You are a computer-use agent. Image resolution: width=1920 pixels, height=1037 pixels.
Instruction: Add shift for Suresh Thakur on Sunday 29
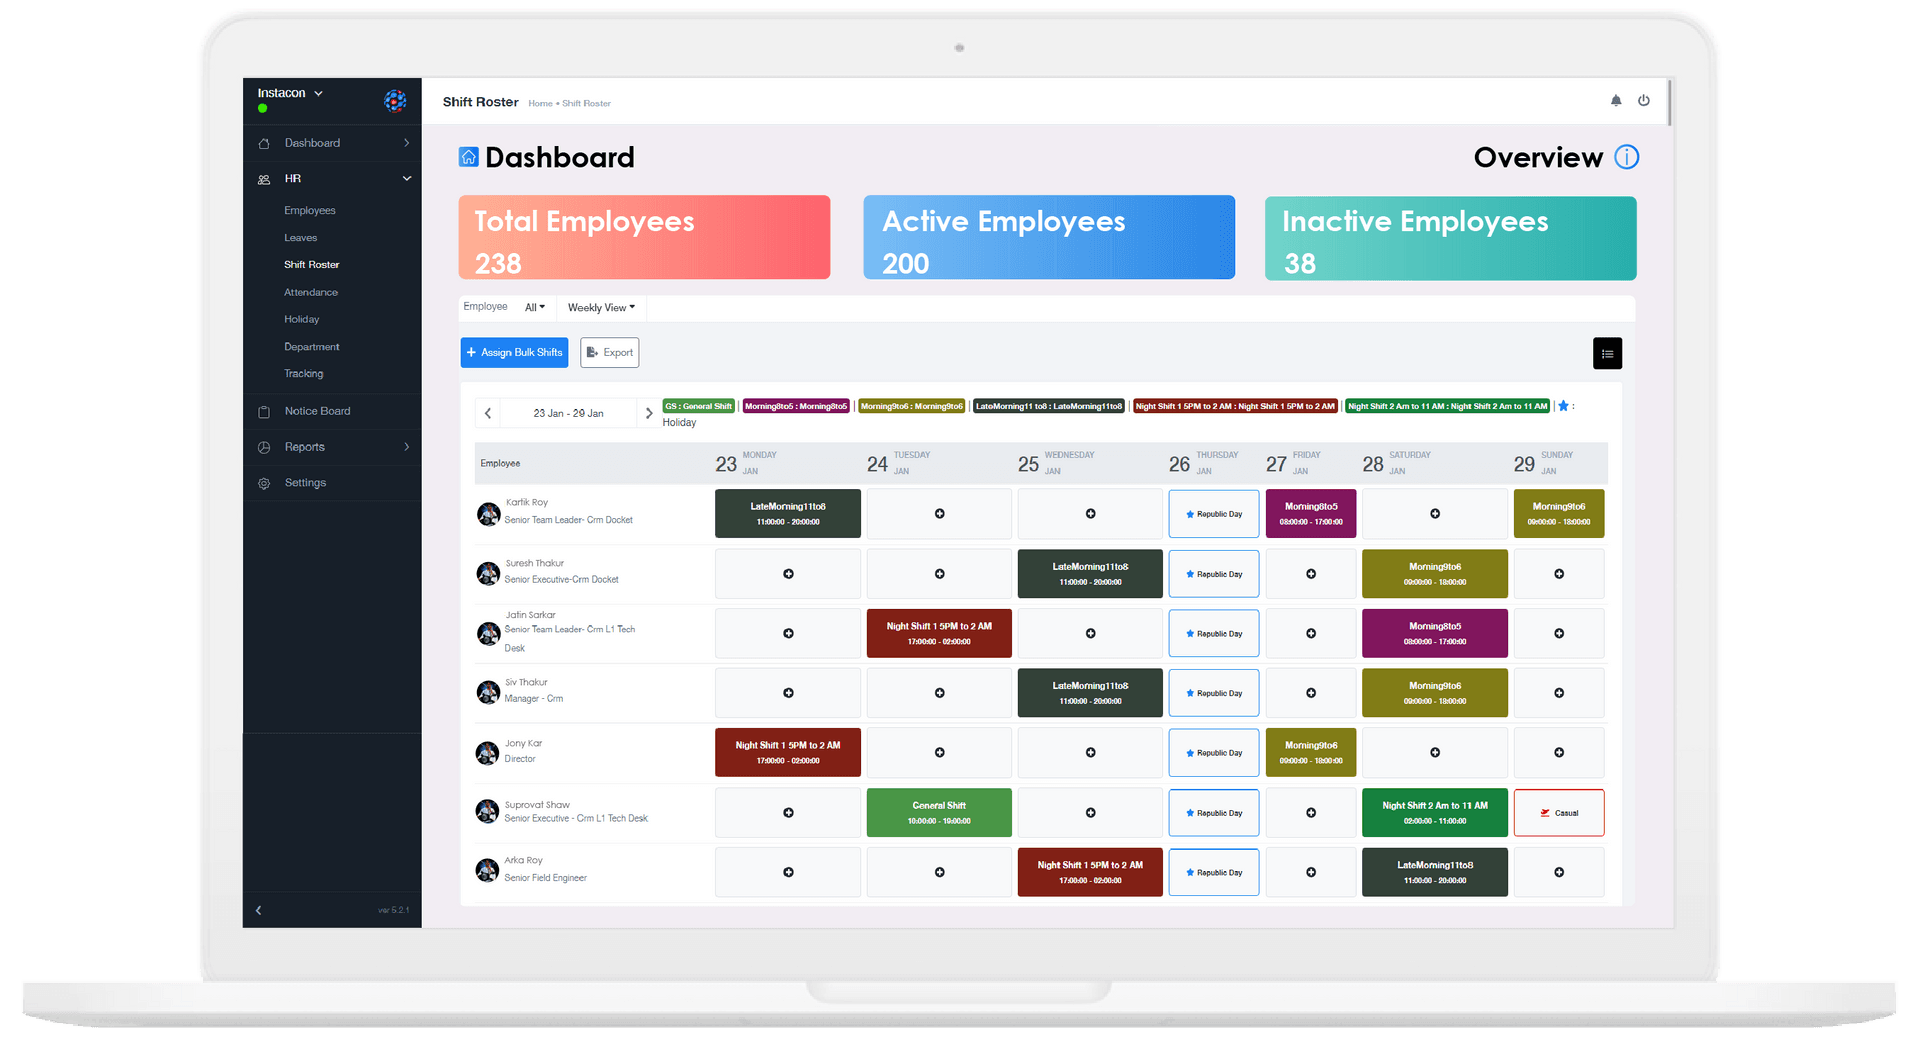pos(1559,574)
